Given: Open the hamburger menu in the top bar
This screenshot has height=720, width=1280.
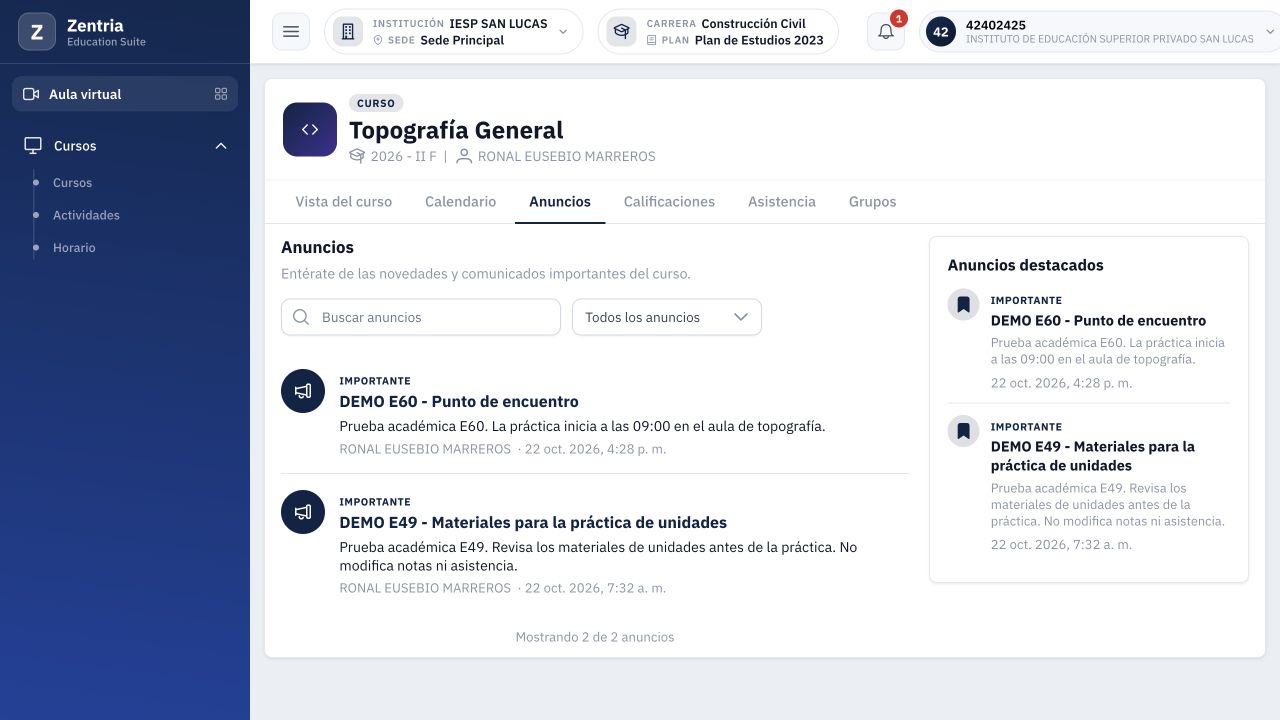Looking at the screenshot, I should click(x=291, y=32).
